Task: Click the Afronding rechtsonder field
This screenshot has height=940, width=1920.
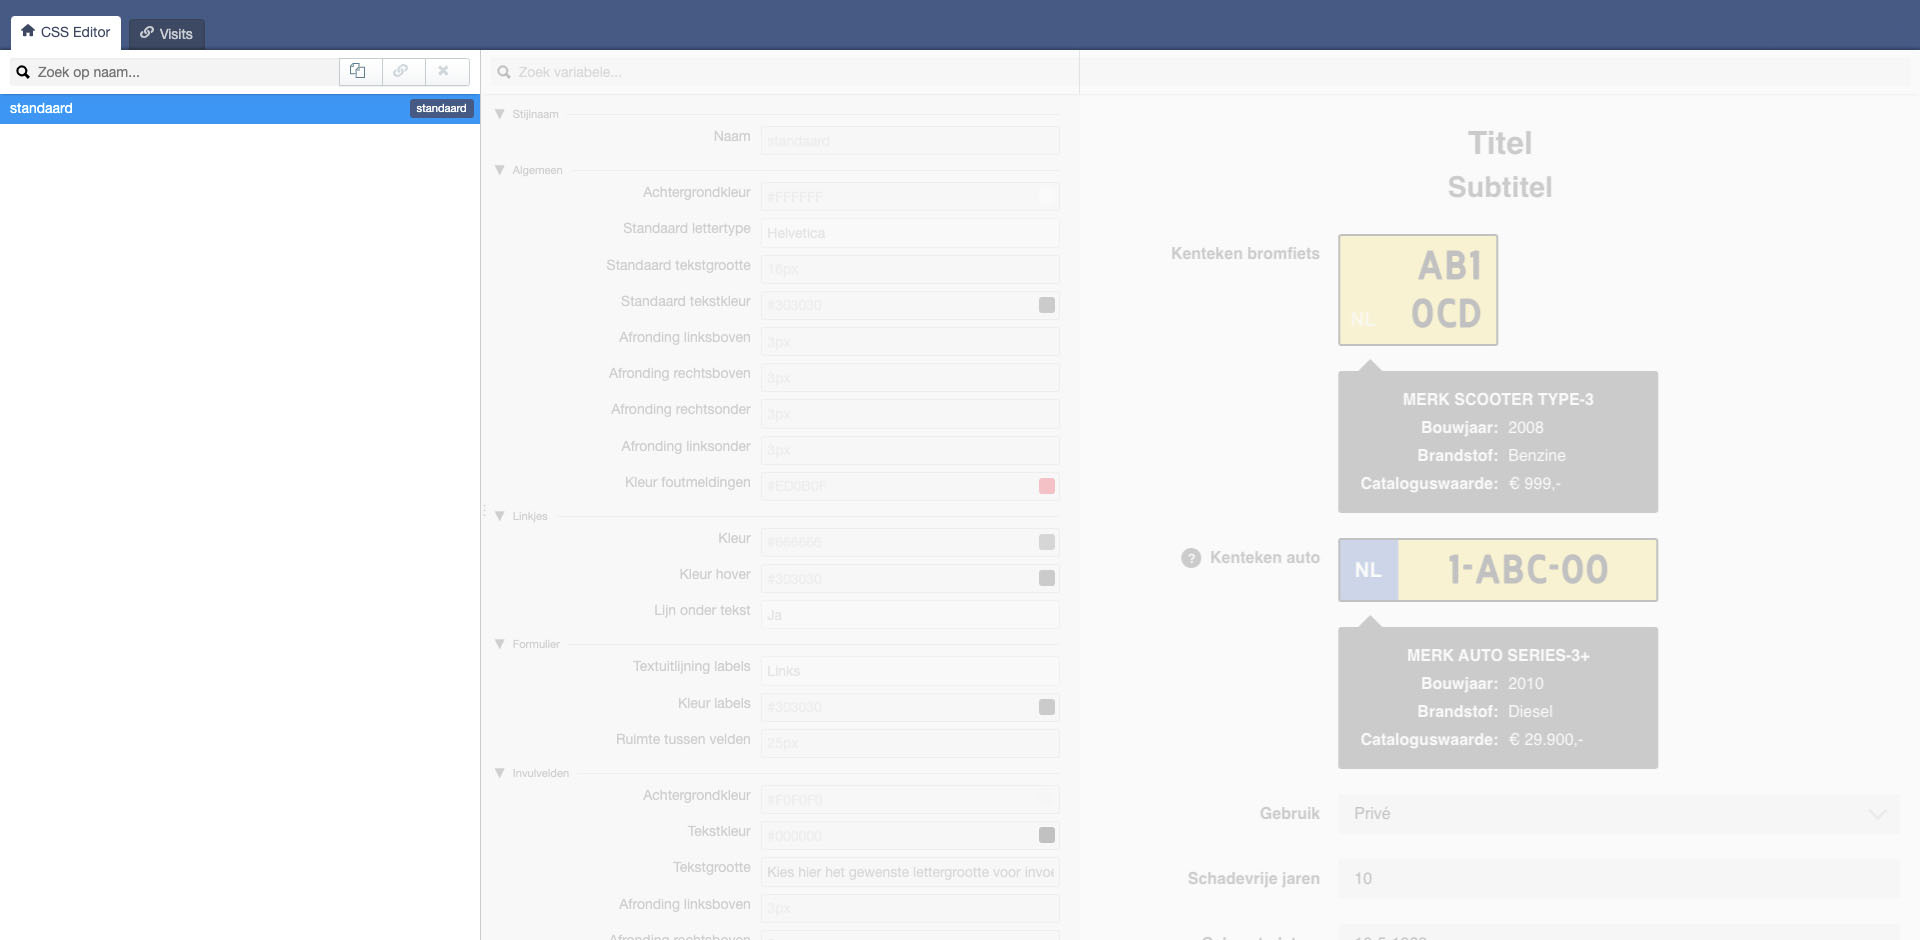Action: coord(910,414)
